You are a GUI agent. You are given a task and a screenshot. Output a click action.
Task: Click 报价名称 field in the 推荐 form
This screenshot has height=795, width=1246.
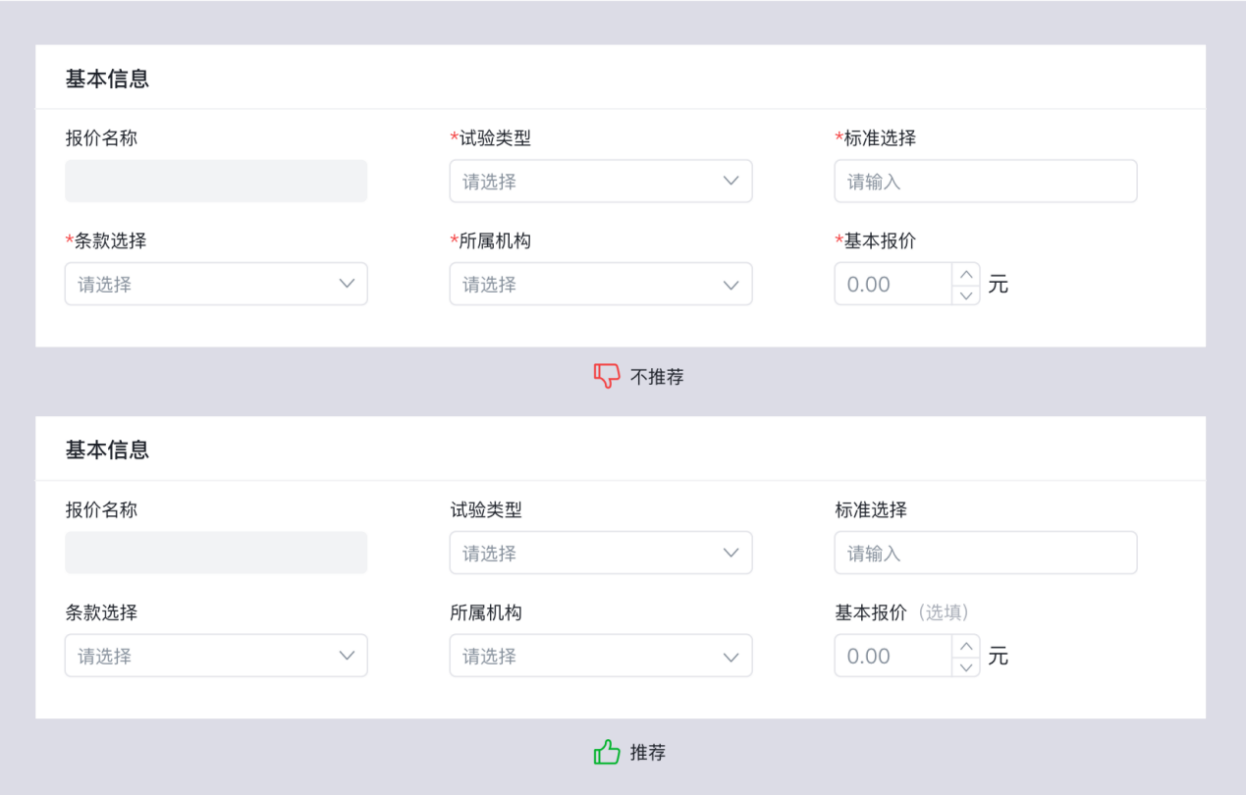216,553
